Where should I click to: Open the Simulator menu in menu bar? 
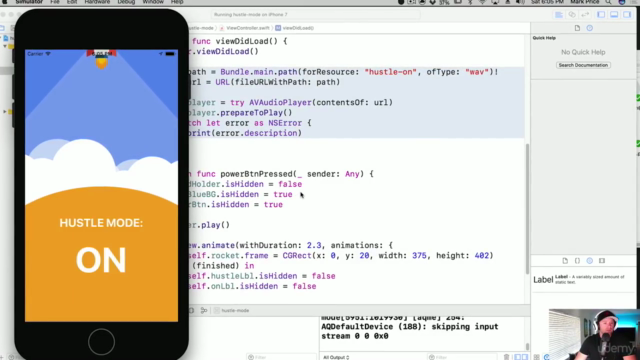click(29, 2)
